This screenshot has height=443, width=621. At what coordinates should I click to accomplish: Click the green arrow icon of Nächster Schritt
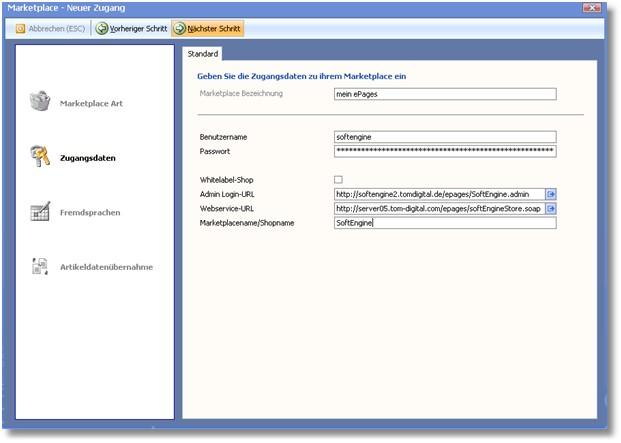tap(180, 28)
